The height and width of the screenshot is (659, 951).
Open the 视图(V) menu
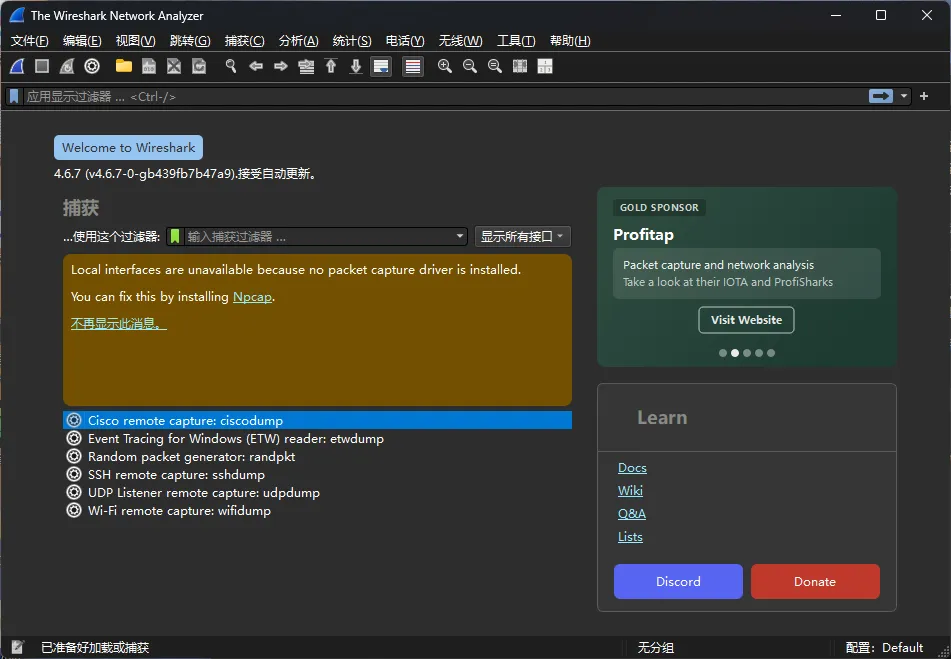[135, 41]
